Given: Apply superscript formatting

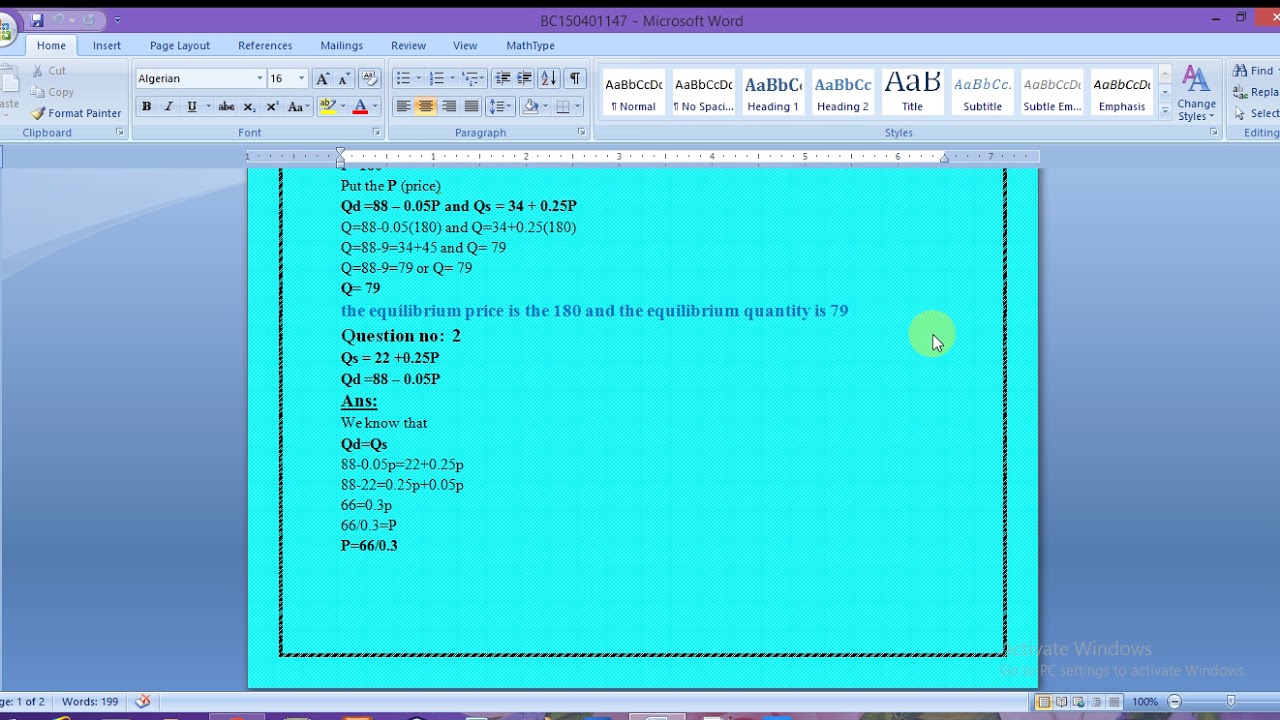Looking at the screenshot, I should 271,107.
